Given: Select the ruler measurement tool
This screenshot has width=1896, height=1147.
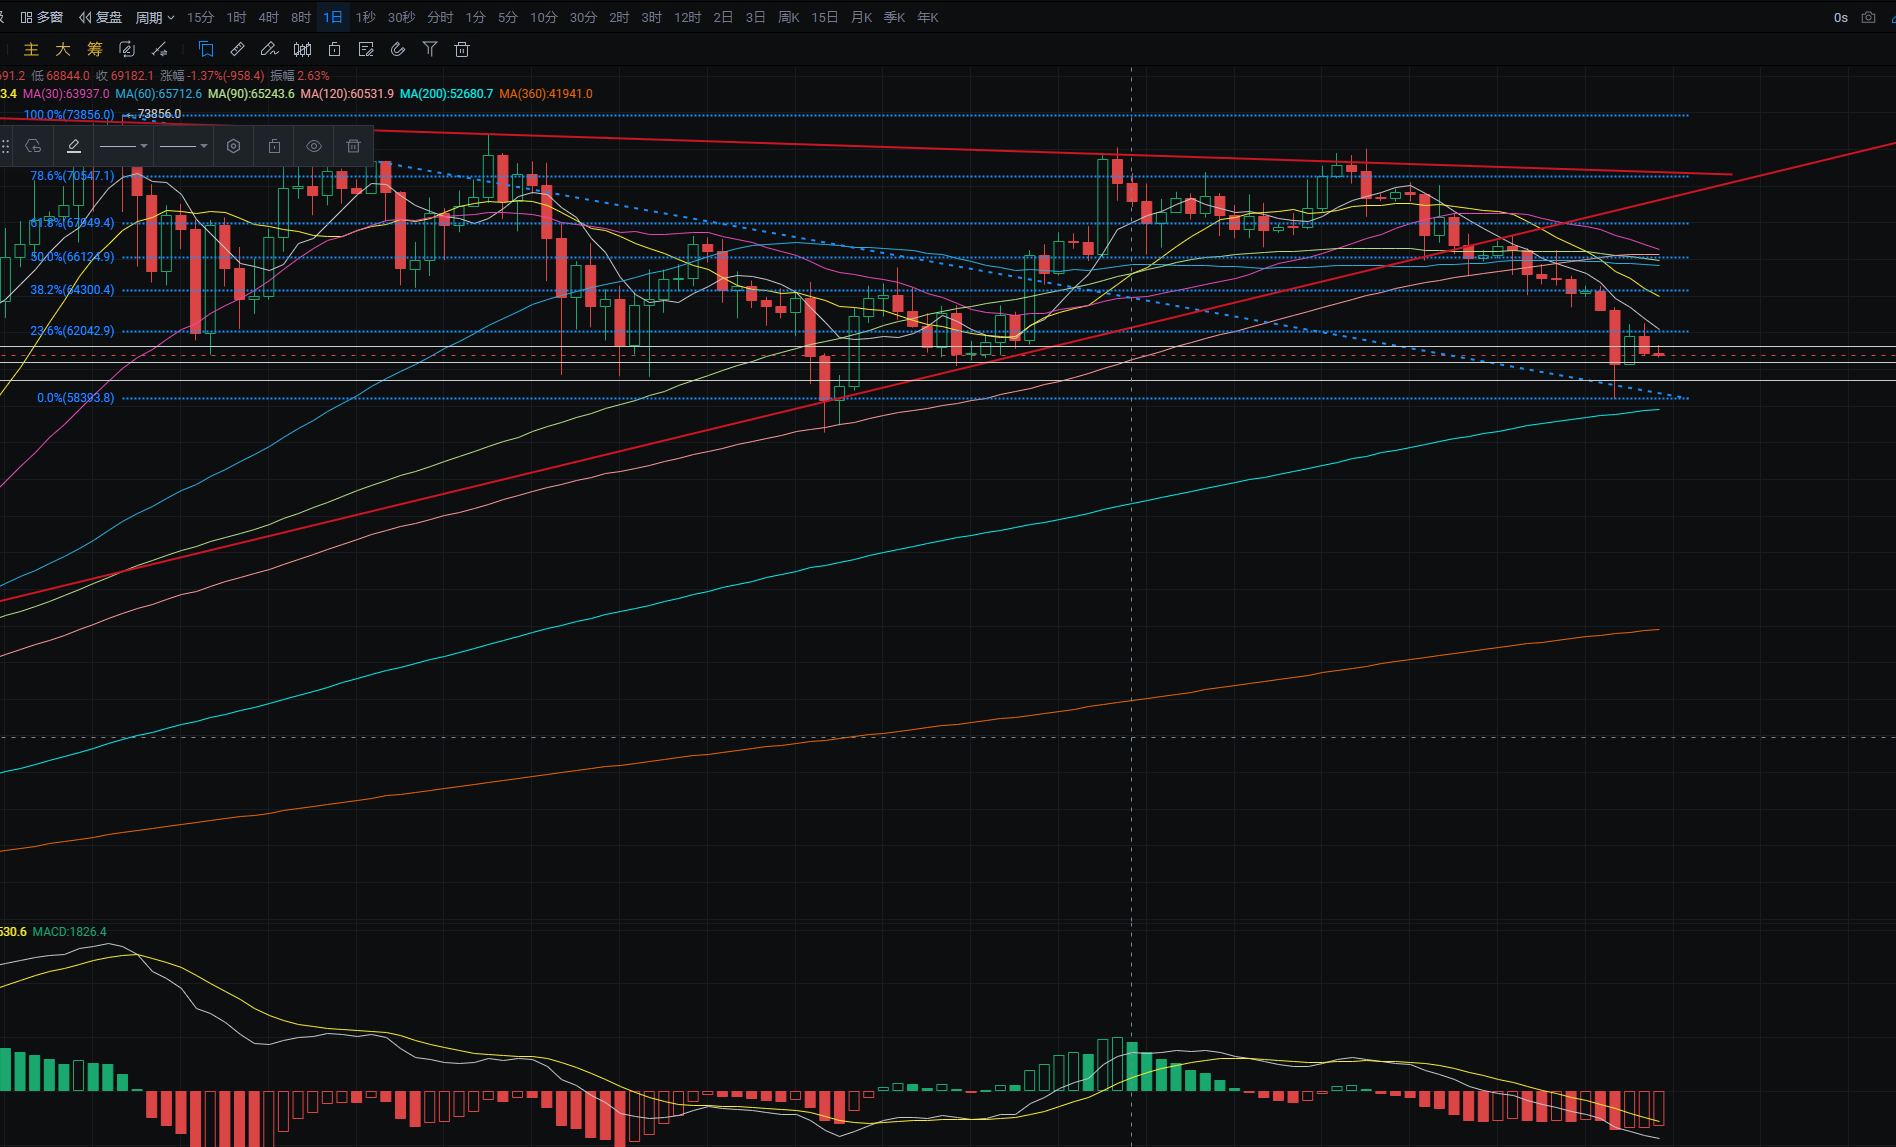Looking at the screenshot, I should 238,49.
